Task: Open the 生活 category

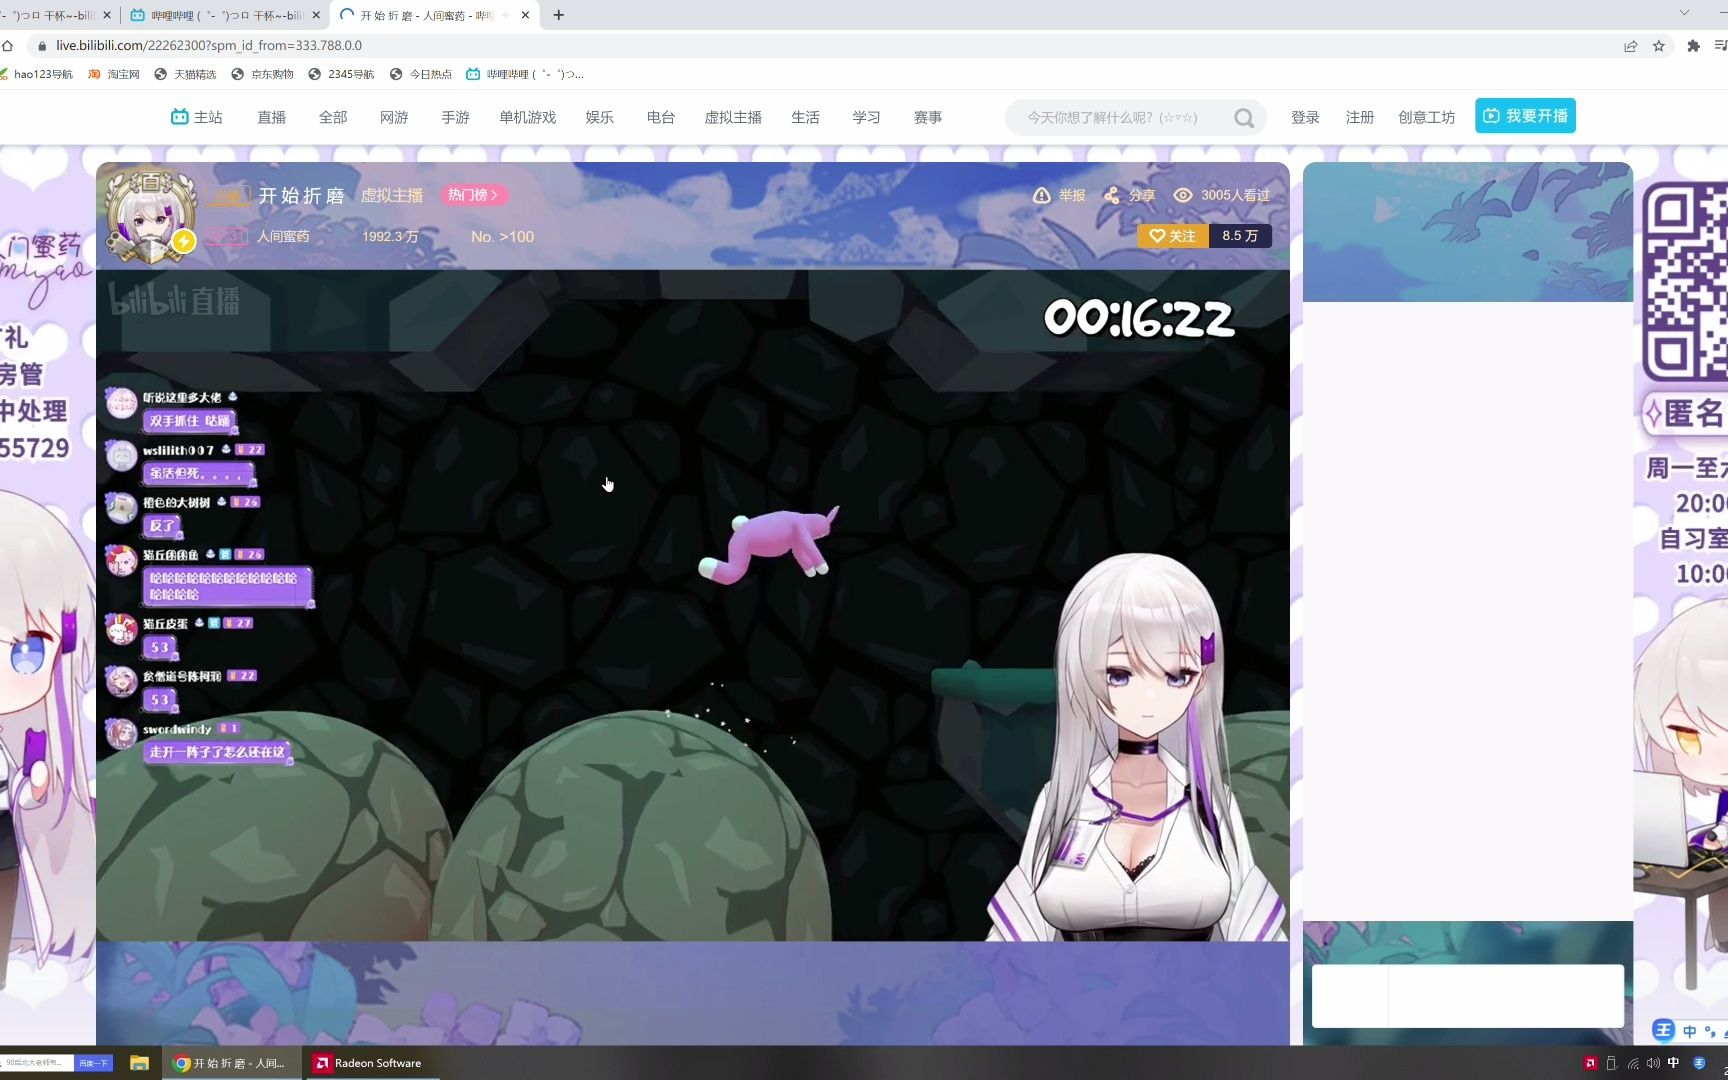Action: [x=805, y=117]
